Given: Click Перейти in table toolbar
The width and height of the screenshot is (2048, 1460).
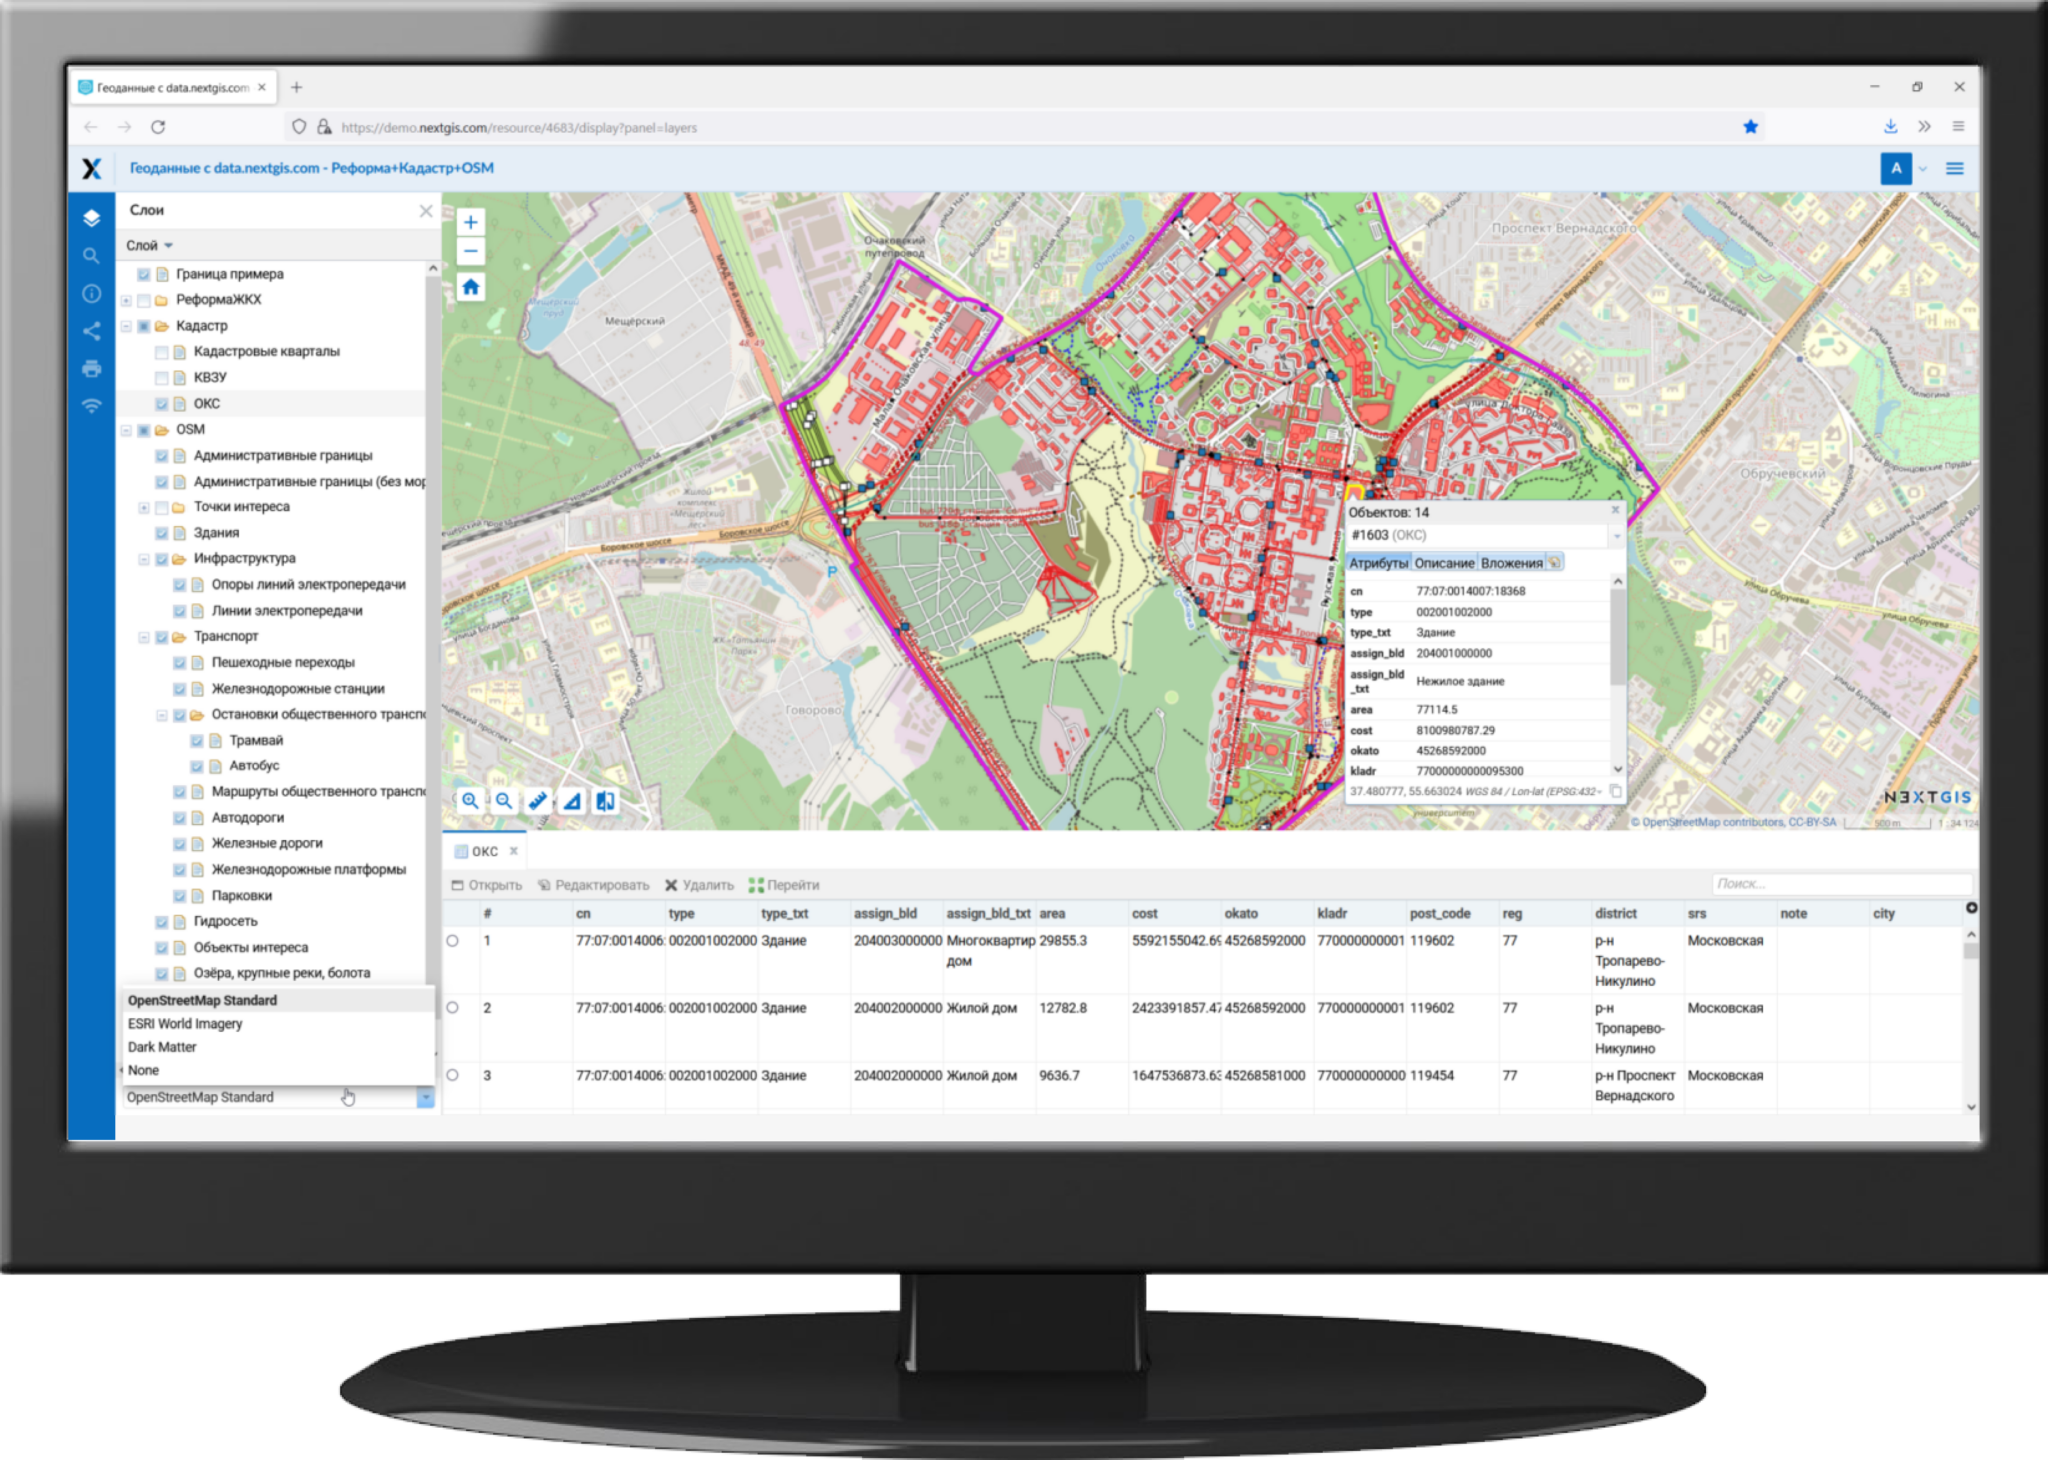Looking at the screenshot, I should click(x=784, y=885).
